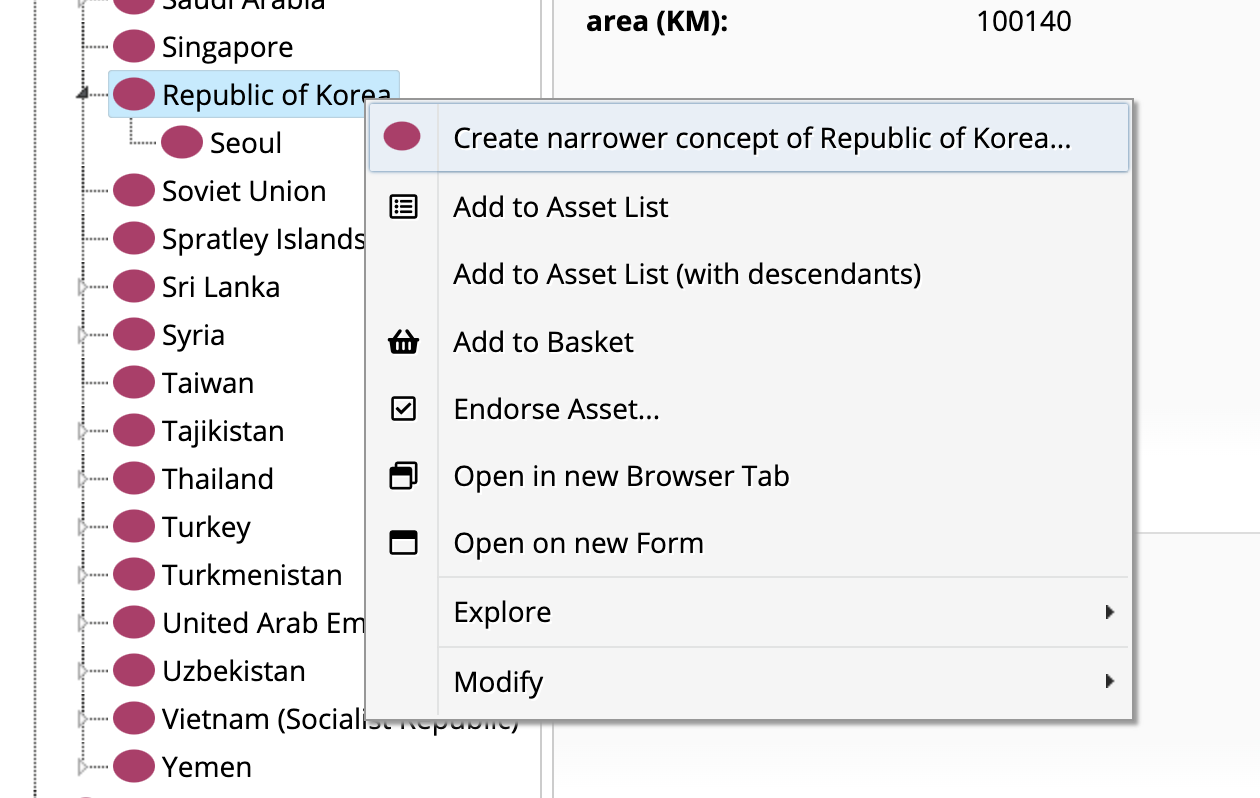Viewport: 1260px width, 798px height.
Task: Click the basket icon beside Add to Basket
Action: point(402,342)
